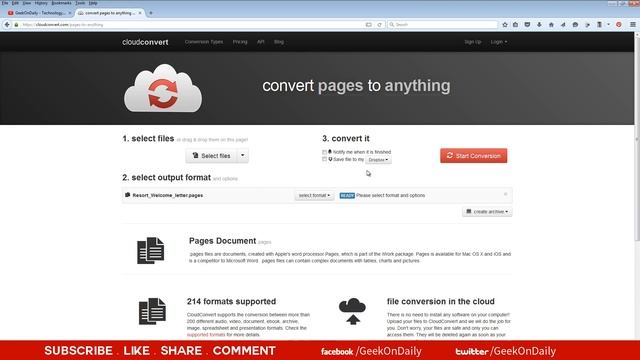Expand the Select files arrow dropdown
640x360 pixels.
tap(242, 156)
